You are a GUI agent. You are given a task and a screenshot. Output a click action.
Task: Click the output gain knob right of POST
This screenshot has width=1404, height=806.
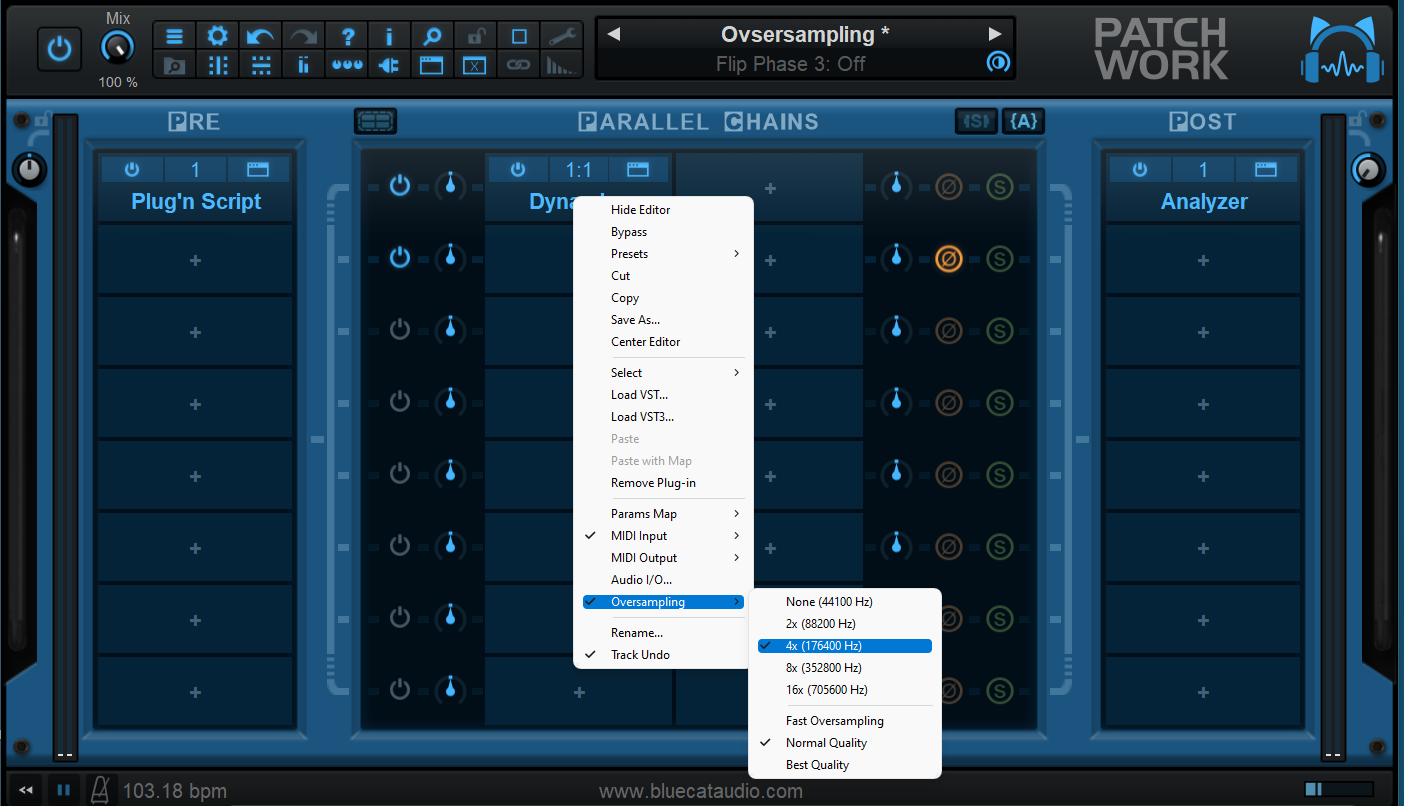1369,169
